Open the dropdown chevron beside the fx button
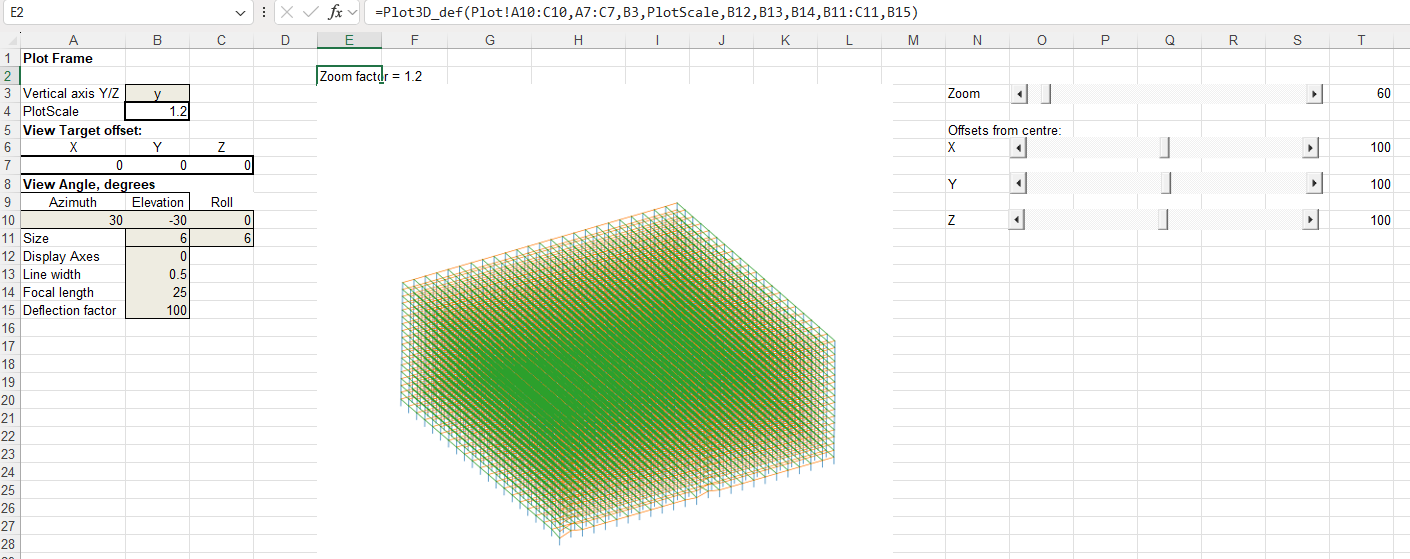1410x559 pixels. pyautogui.click(x=353, y=13)
